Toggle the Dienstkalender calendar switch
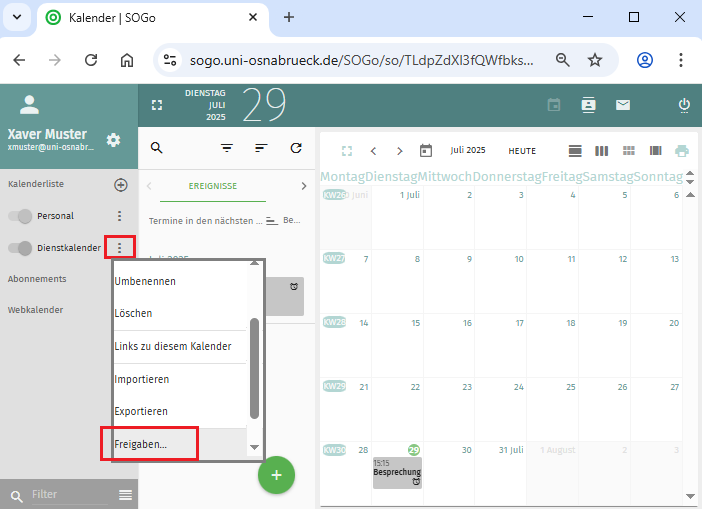Screen dimensions: 702x509 [21, 247]
